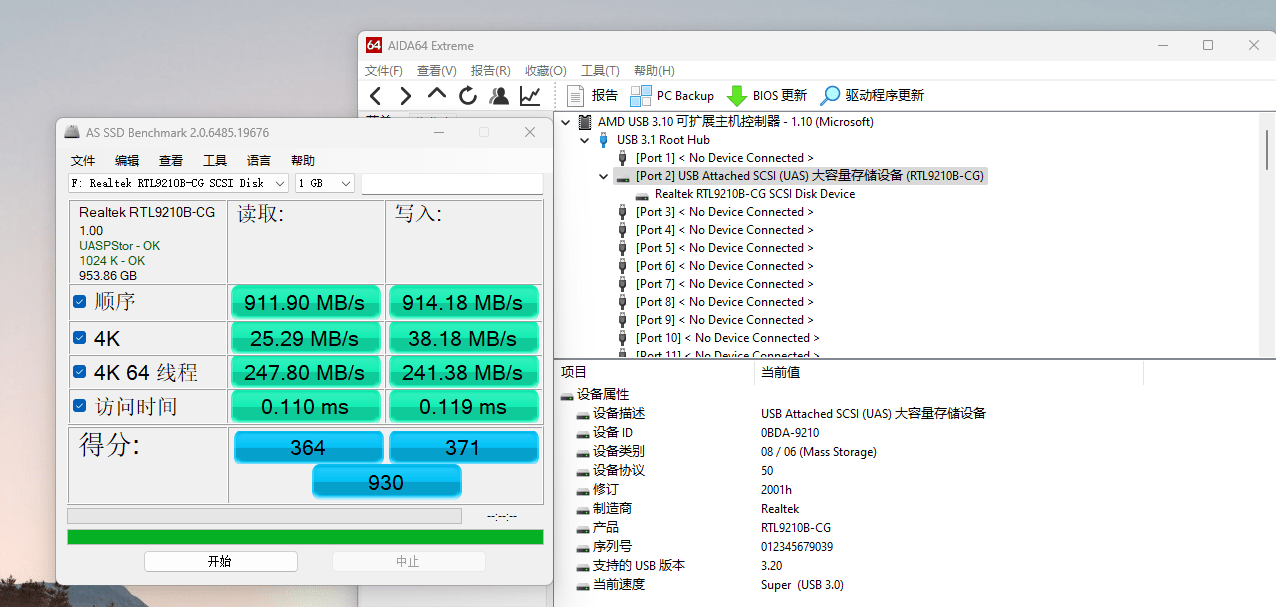This screenshot has height=607, width=1276.
Task: Click the AIDA64 app logo icon
Action: 374,45
